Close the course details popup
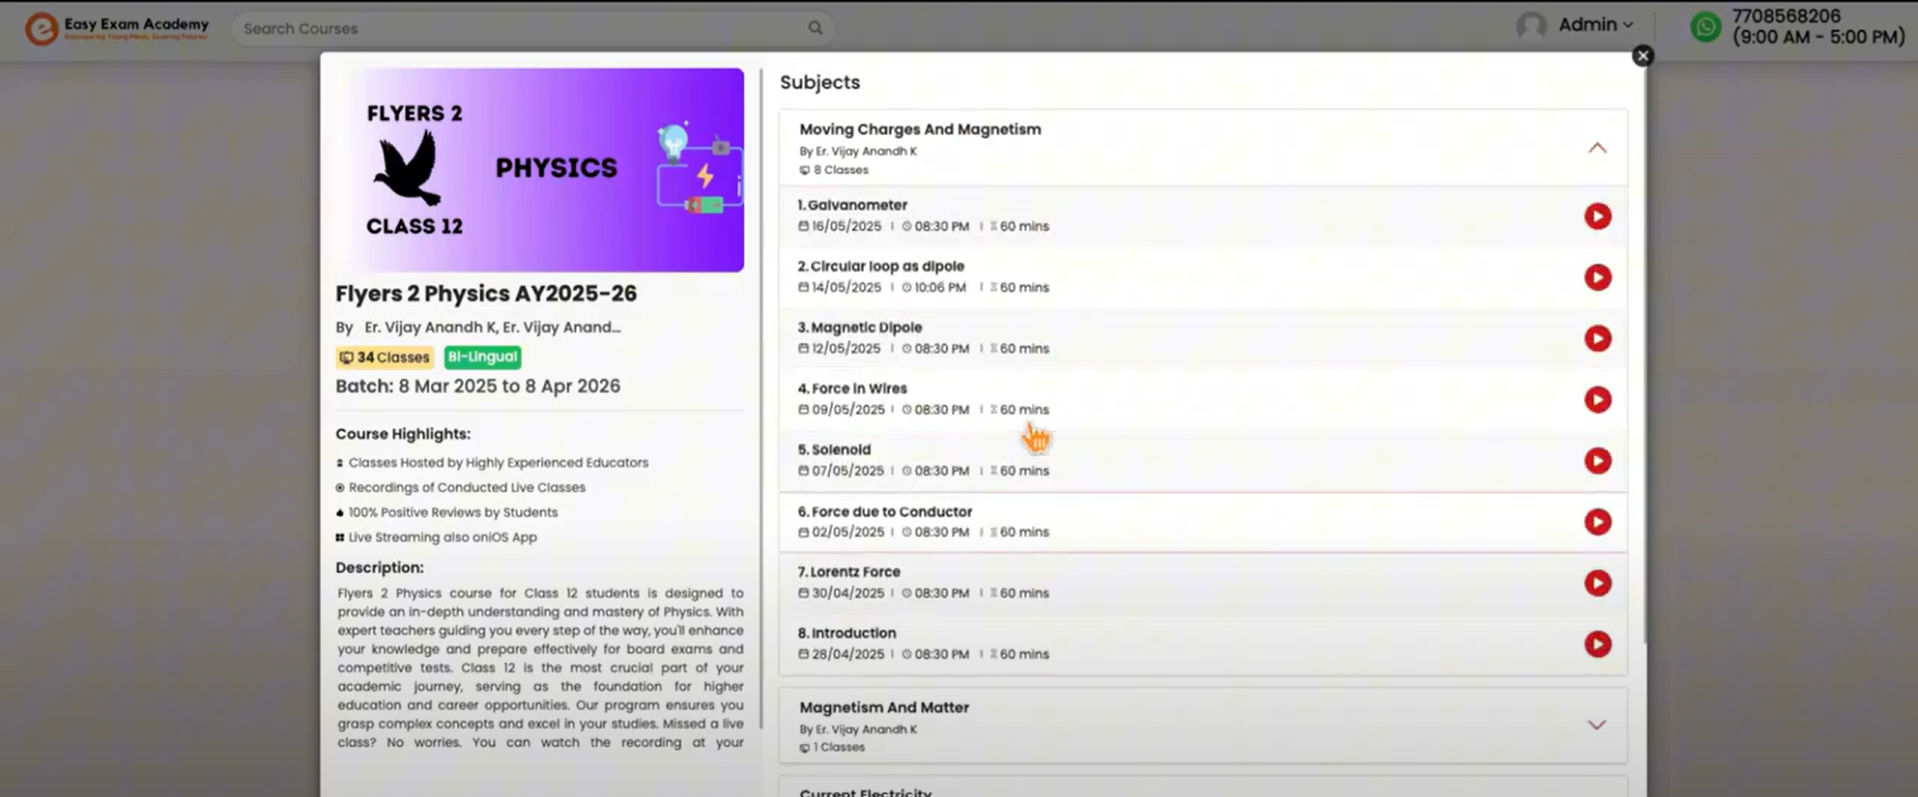The height and width of the screenshot is (797, 1918). point(1642,56)
